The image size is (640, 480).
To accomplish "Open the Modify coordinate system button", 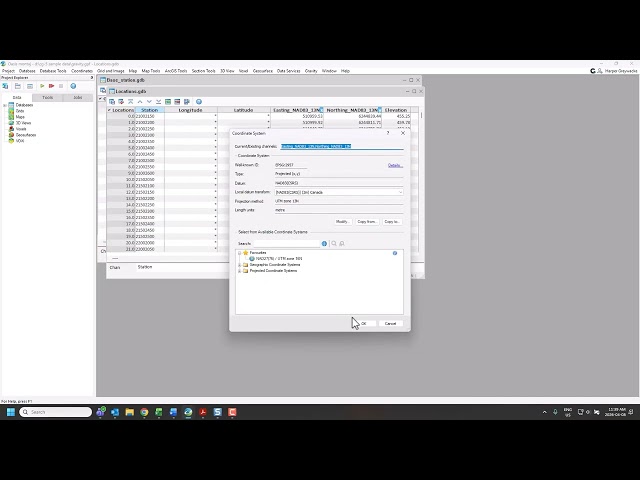I will click(342, 222).
